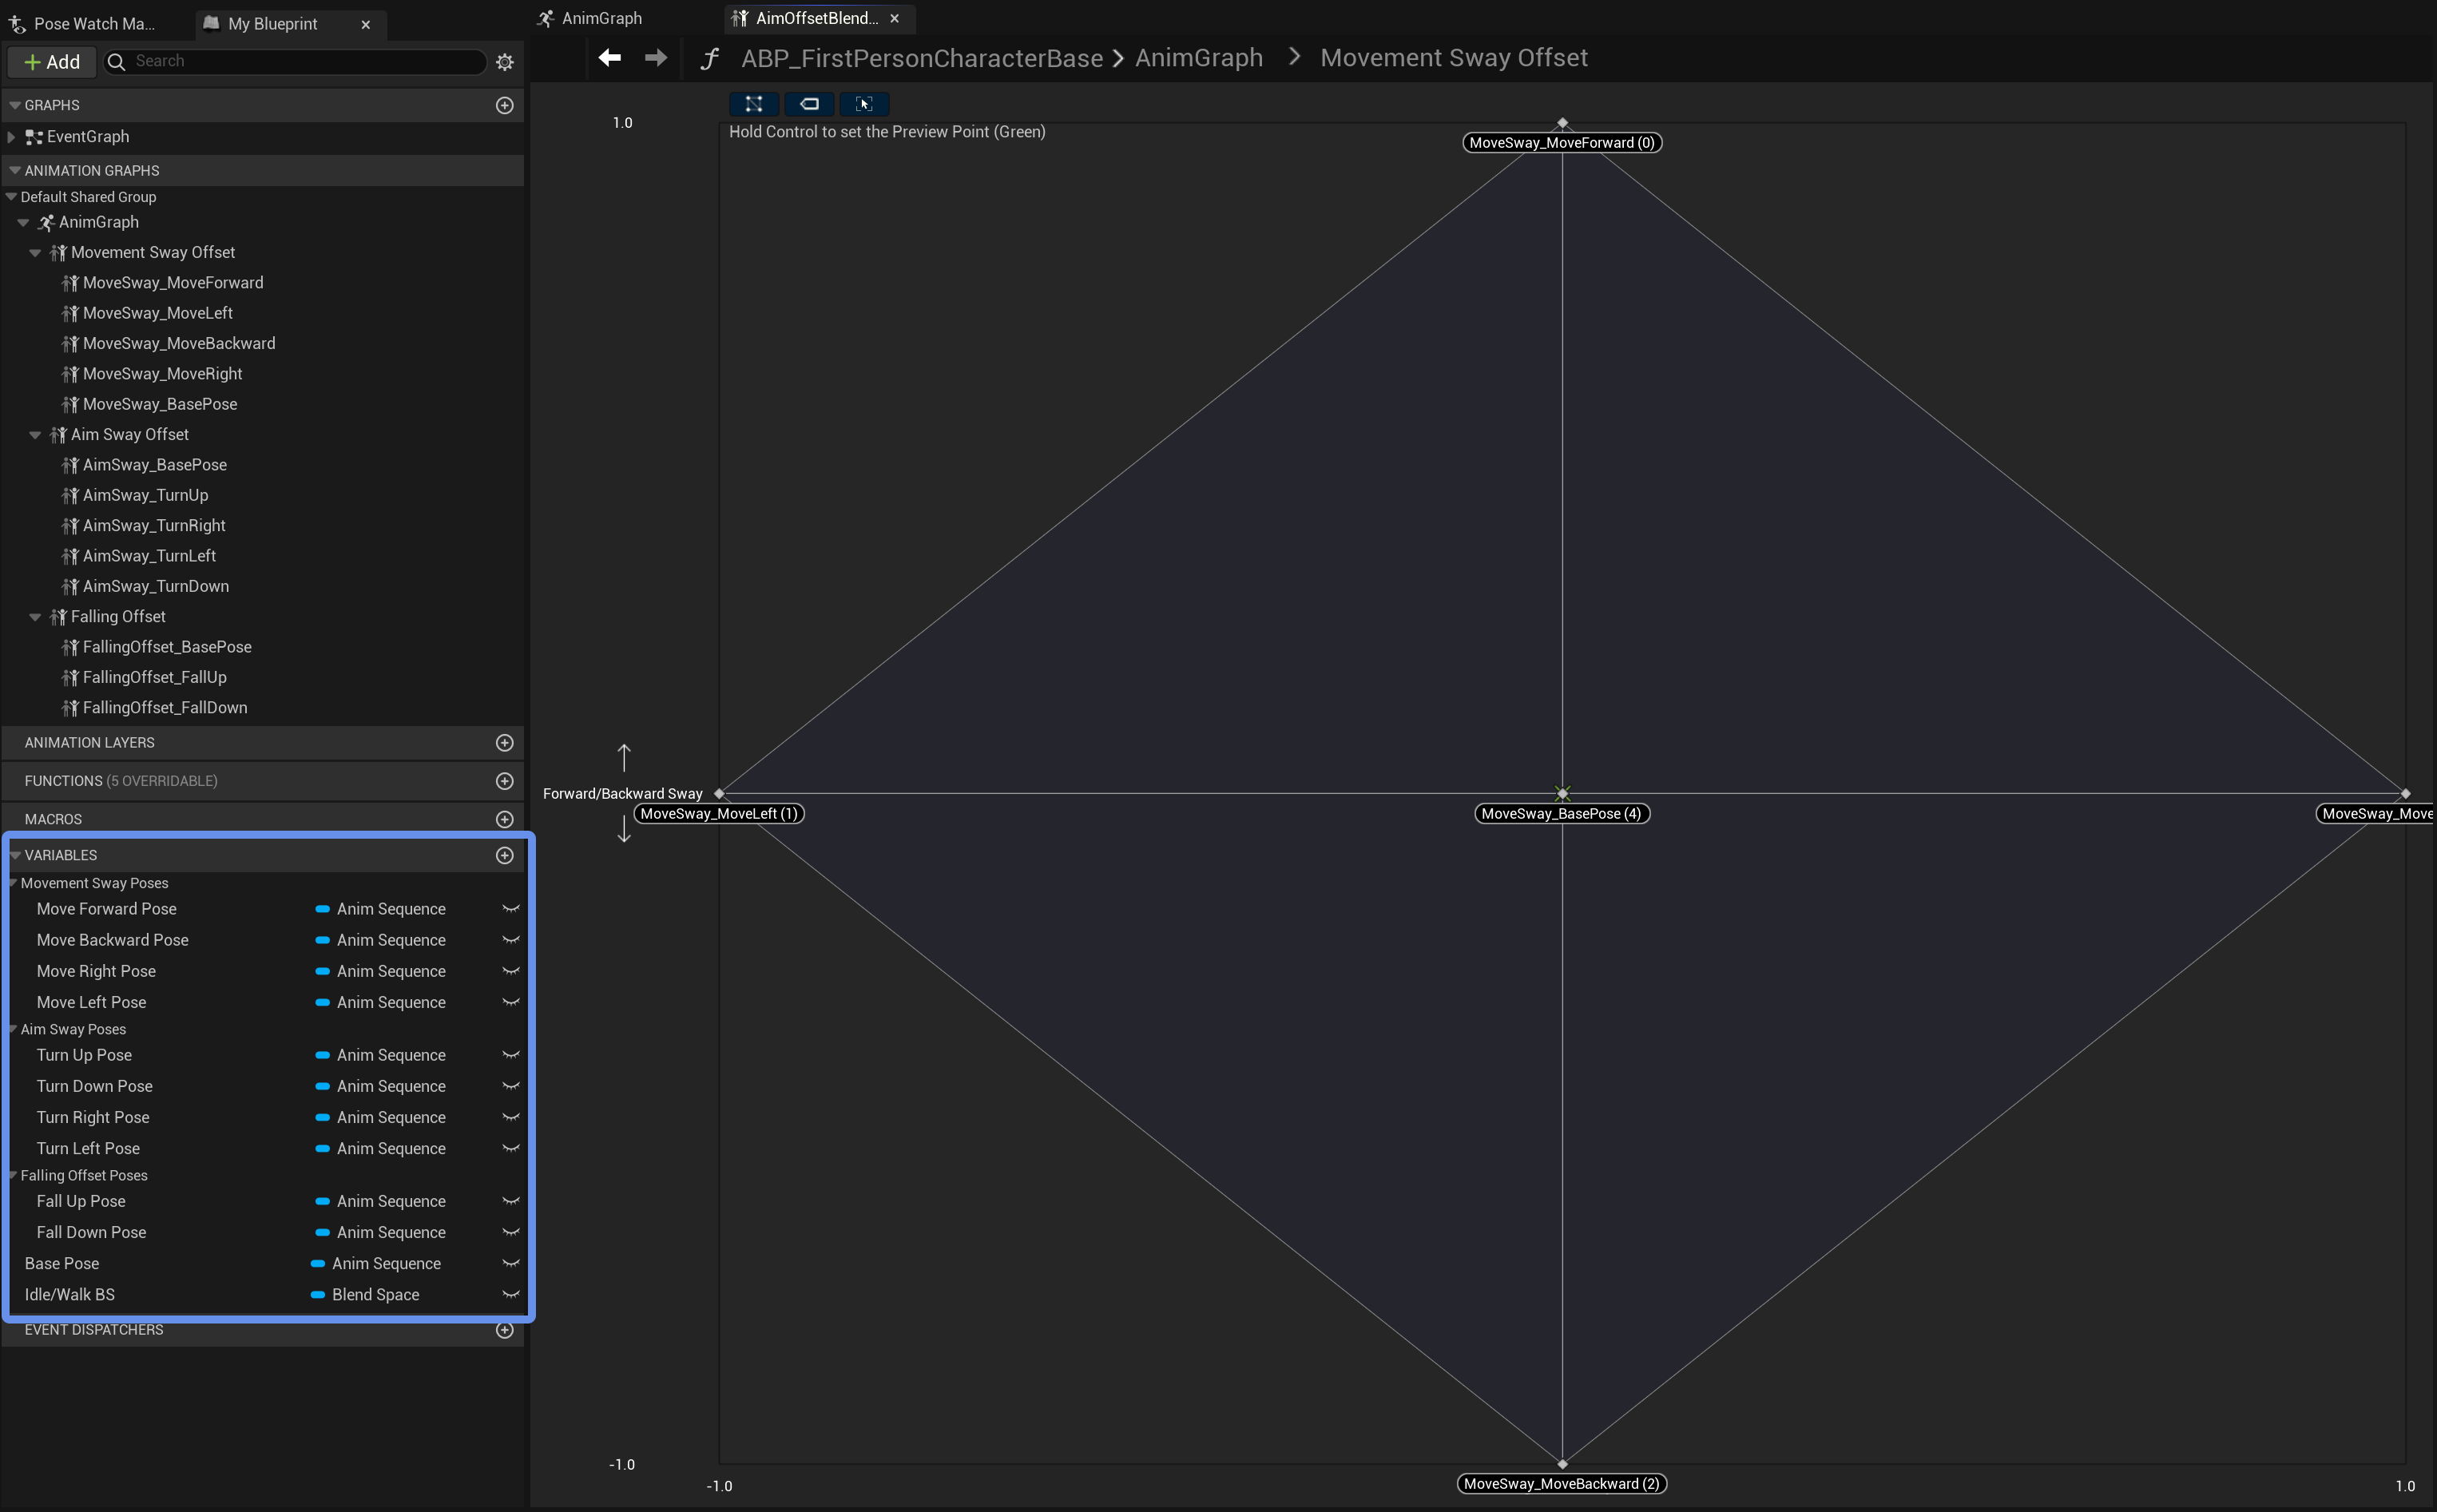The width and height of the screenshot is (2437, 1512).
Task: Click the Add button in My Blueprint
Action: tap(52, 62)
